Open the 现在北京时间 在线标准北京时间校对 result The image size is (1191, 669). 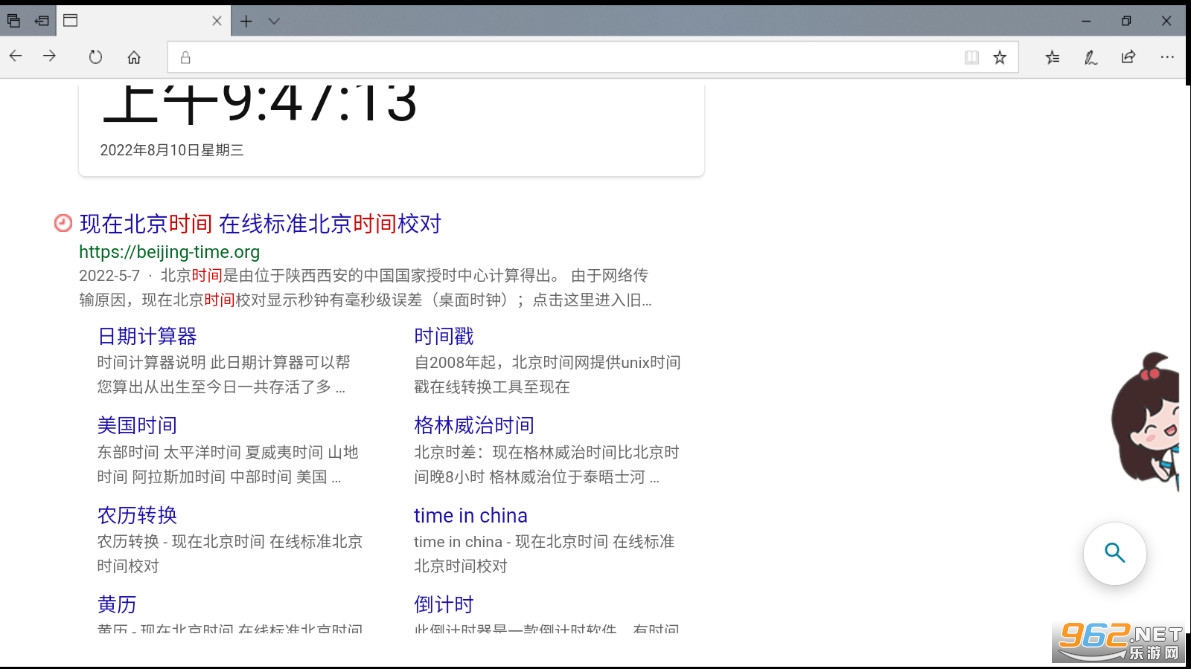[260, 224]
